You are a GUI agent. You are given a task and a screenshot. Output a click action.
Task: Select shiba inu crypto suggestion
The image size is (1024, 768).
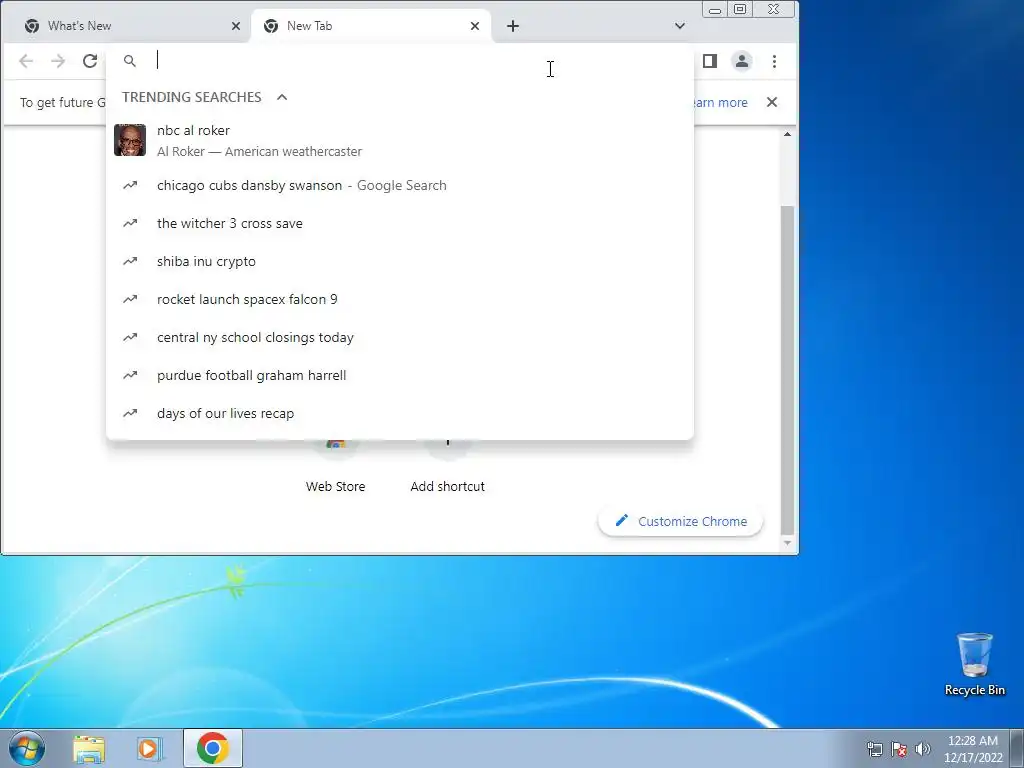(400, 261)
